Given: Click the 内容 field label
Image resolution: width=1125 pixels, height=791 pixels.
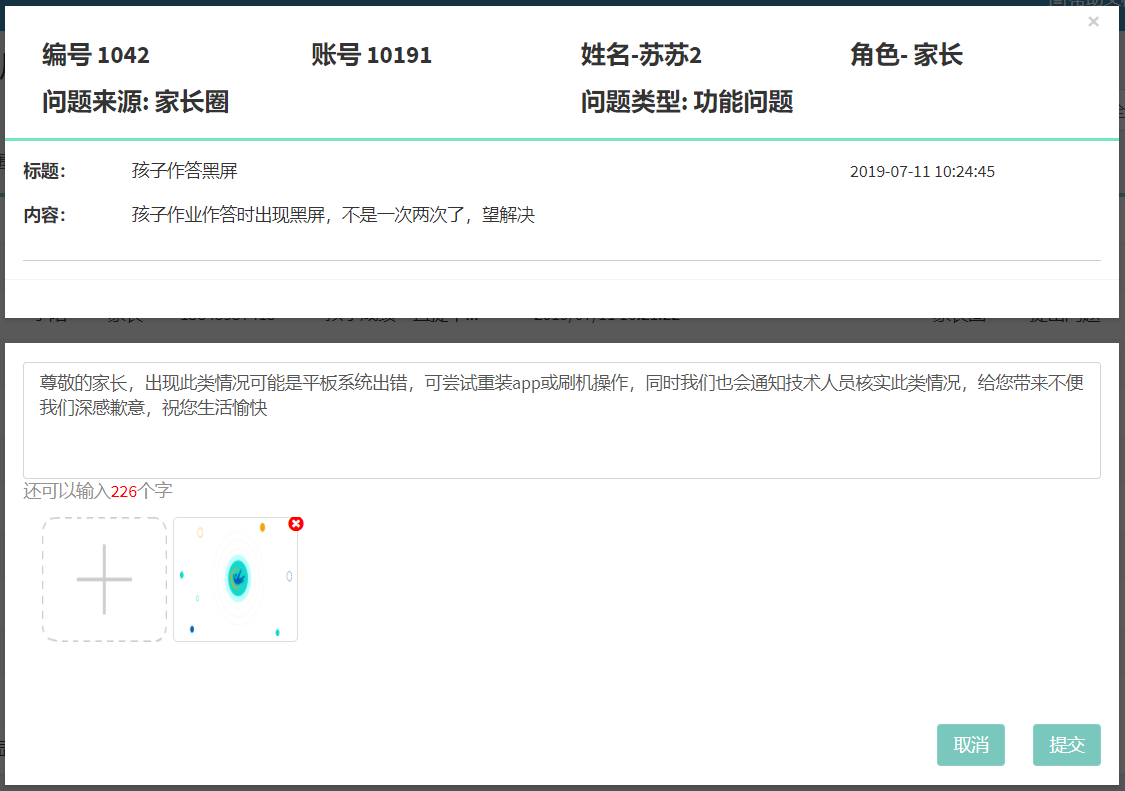Looking at the screenshot, I should 44,215.
